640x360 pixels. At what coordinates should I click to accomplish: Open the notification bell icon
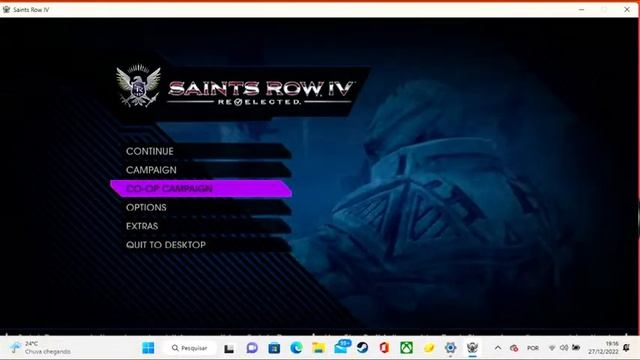(x=627, y=348)
